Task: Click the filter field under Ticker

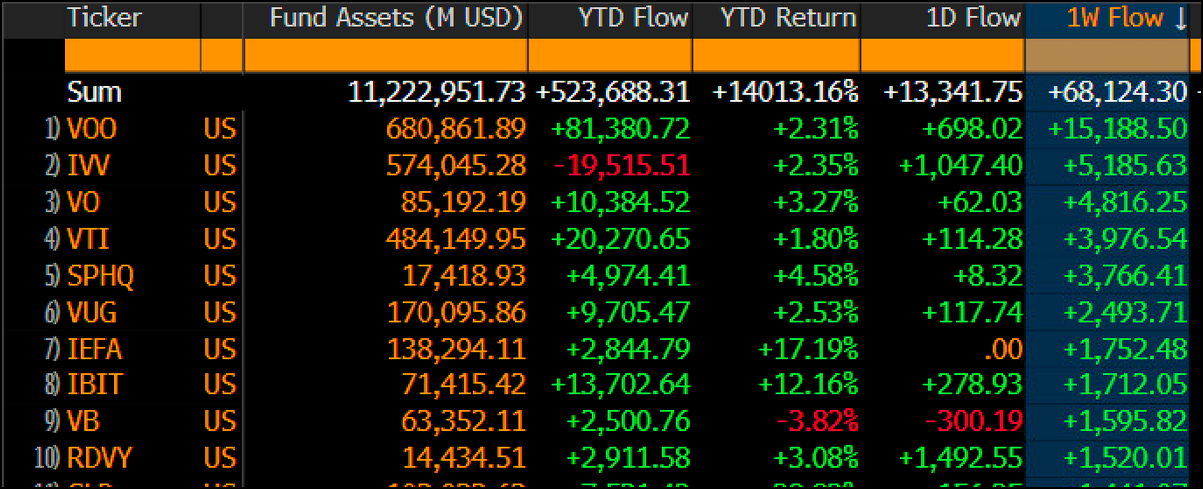Action: [132, 55]
